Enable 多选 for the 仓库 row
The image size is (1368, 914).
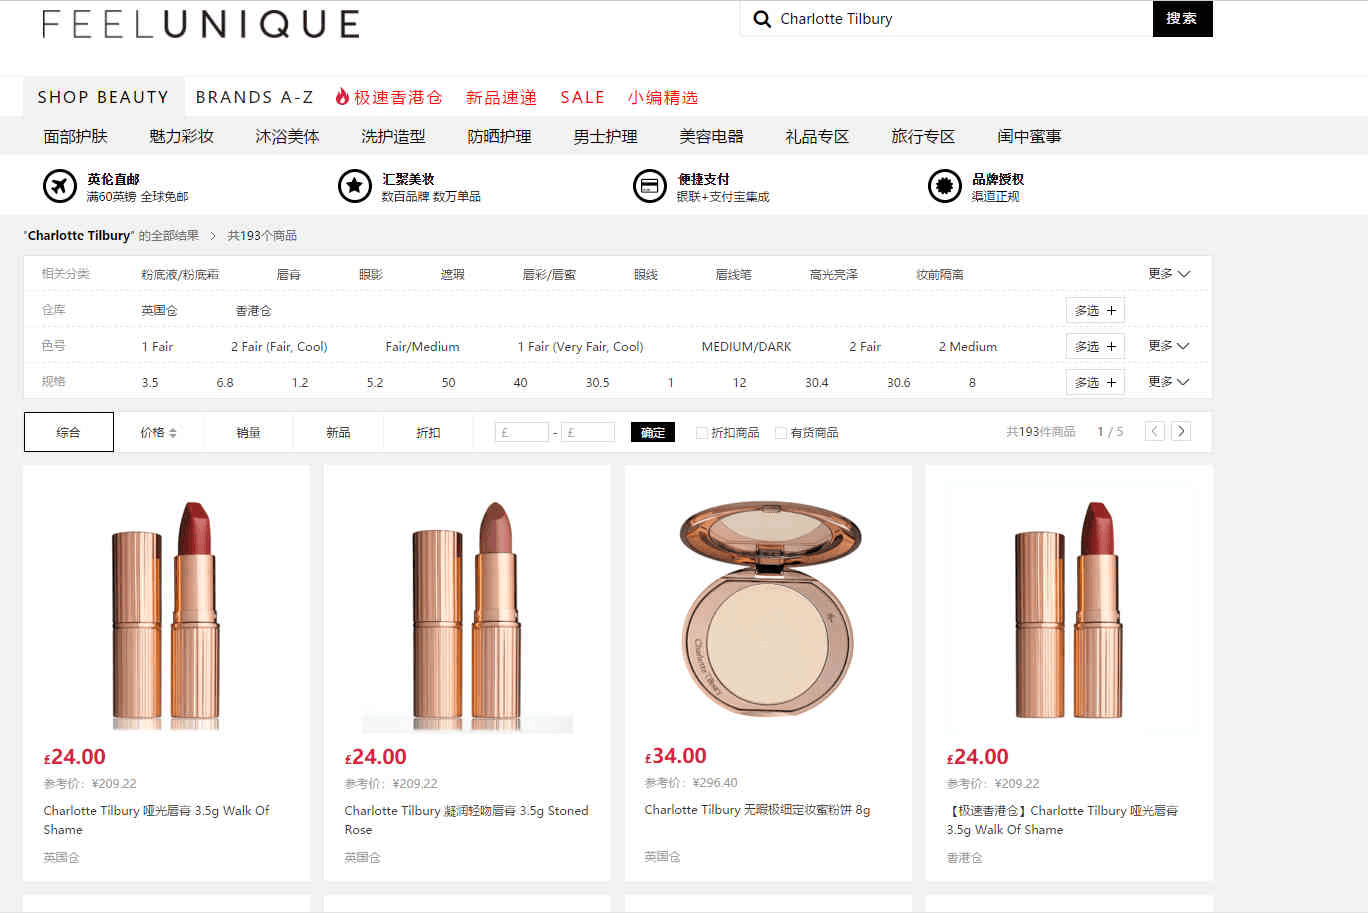(1095, 311)
